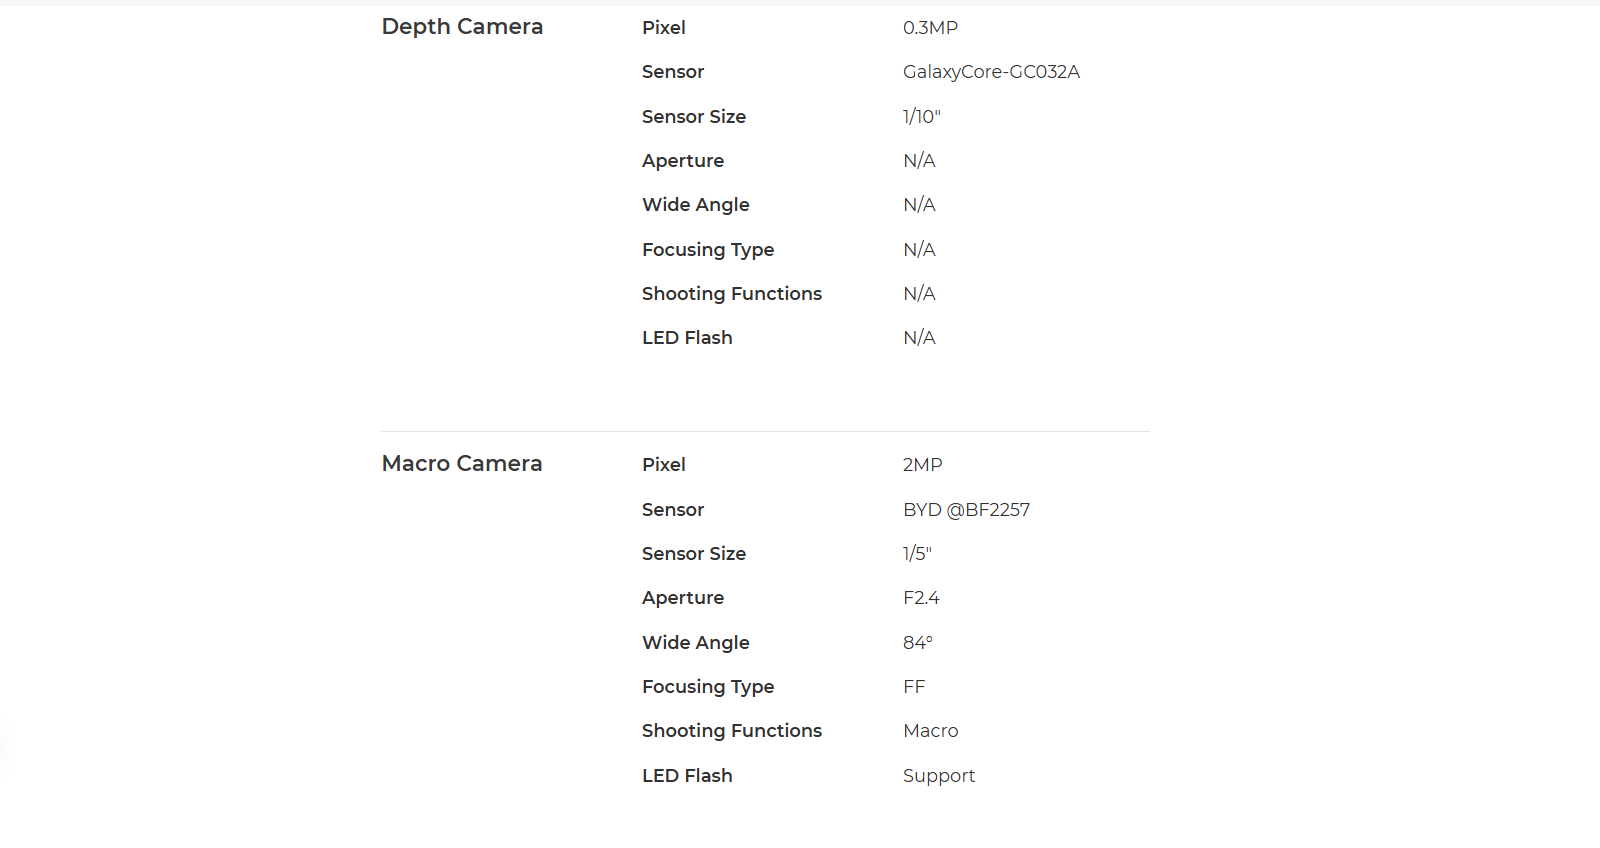The width and height of the screenshot is (1600, 848).
Task: Click the Depth Camera section heading
Action: pyautogui.click(x=462, y=27)
